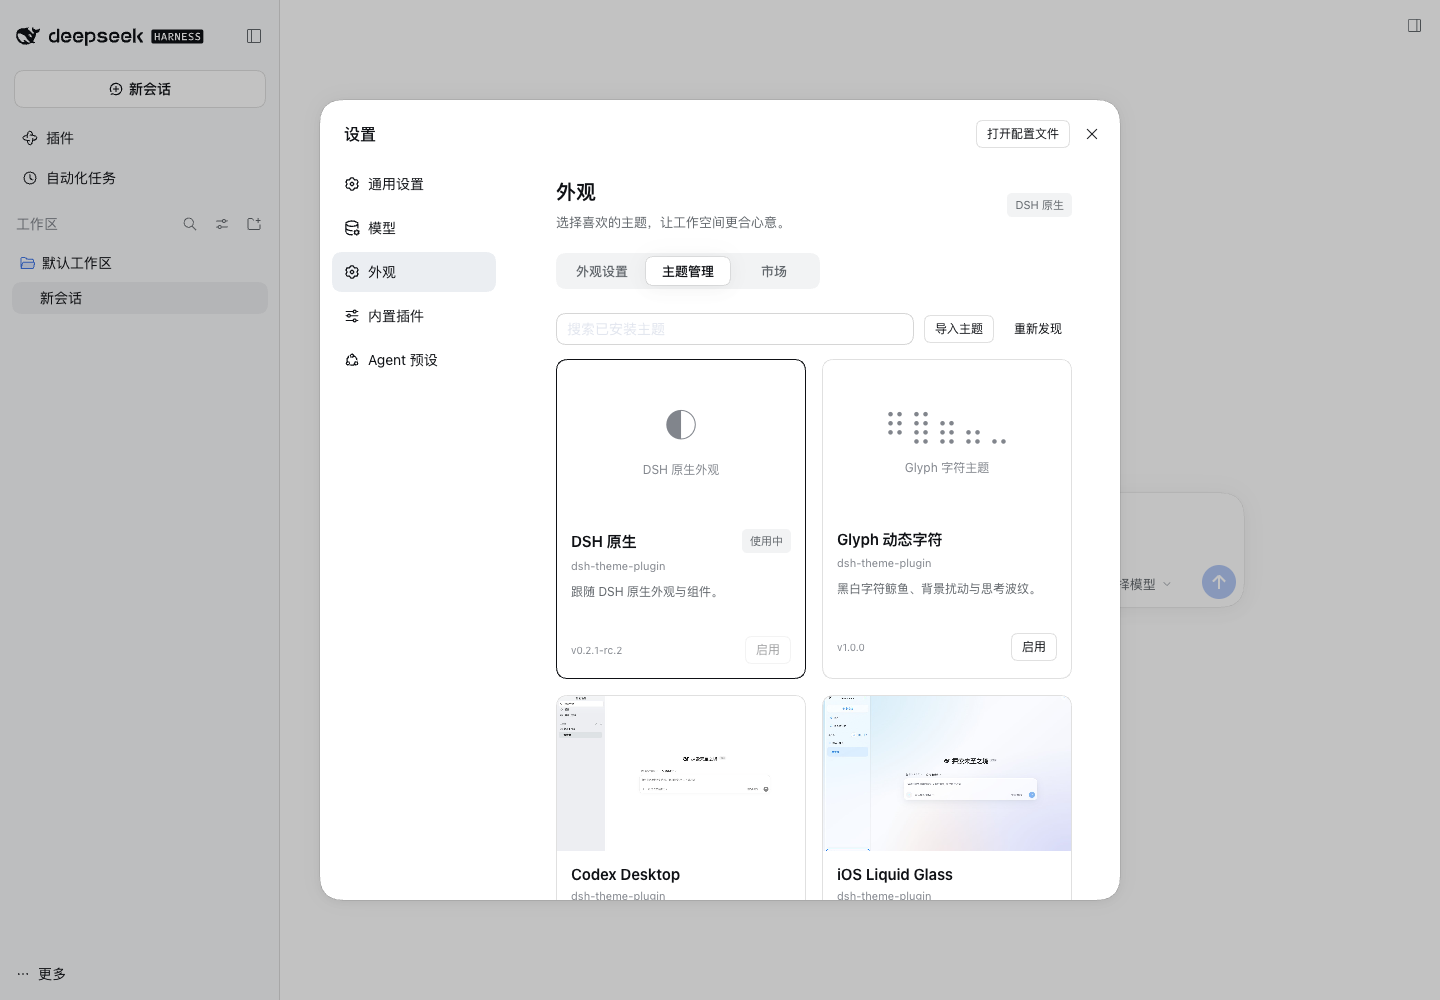
Task: Search workspaces with magnifier icon
Action: point(190,224)
